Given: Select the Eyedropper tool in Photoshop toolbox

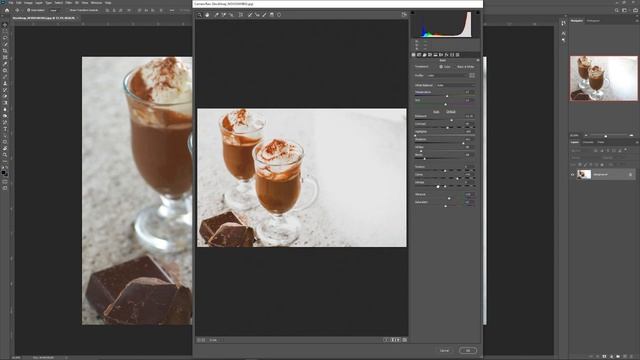Looking at the screenshot, I should pyautogui.click(x=5, y=64).
